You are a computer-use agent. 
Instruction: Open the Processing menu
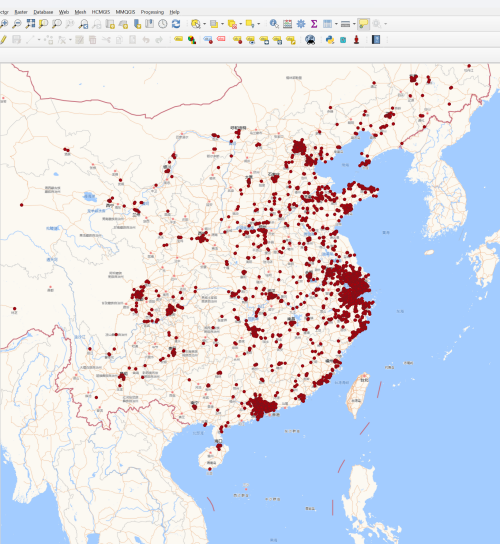pos(152,12)
